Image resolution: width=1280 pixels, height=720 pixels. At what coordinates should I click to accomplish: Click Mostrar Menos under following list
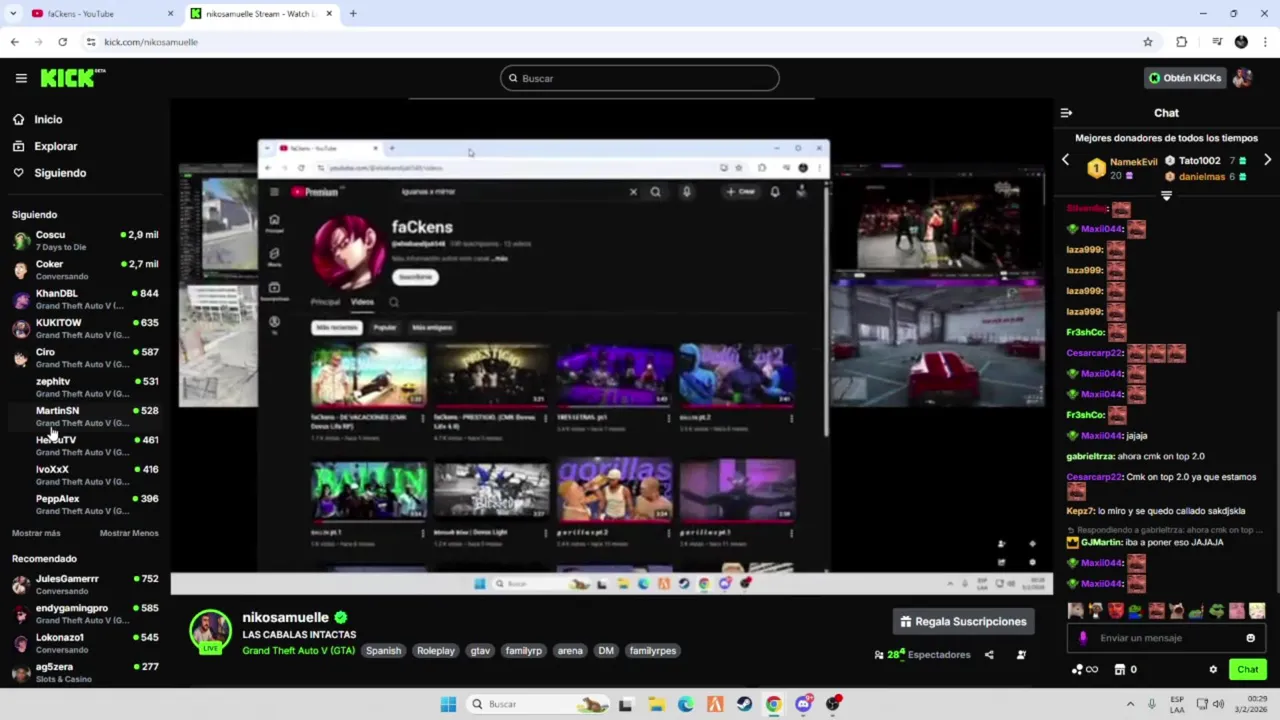129,533
